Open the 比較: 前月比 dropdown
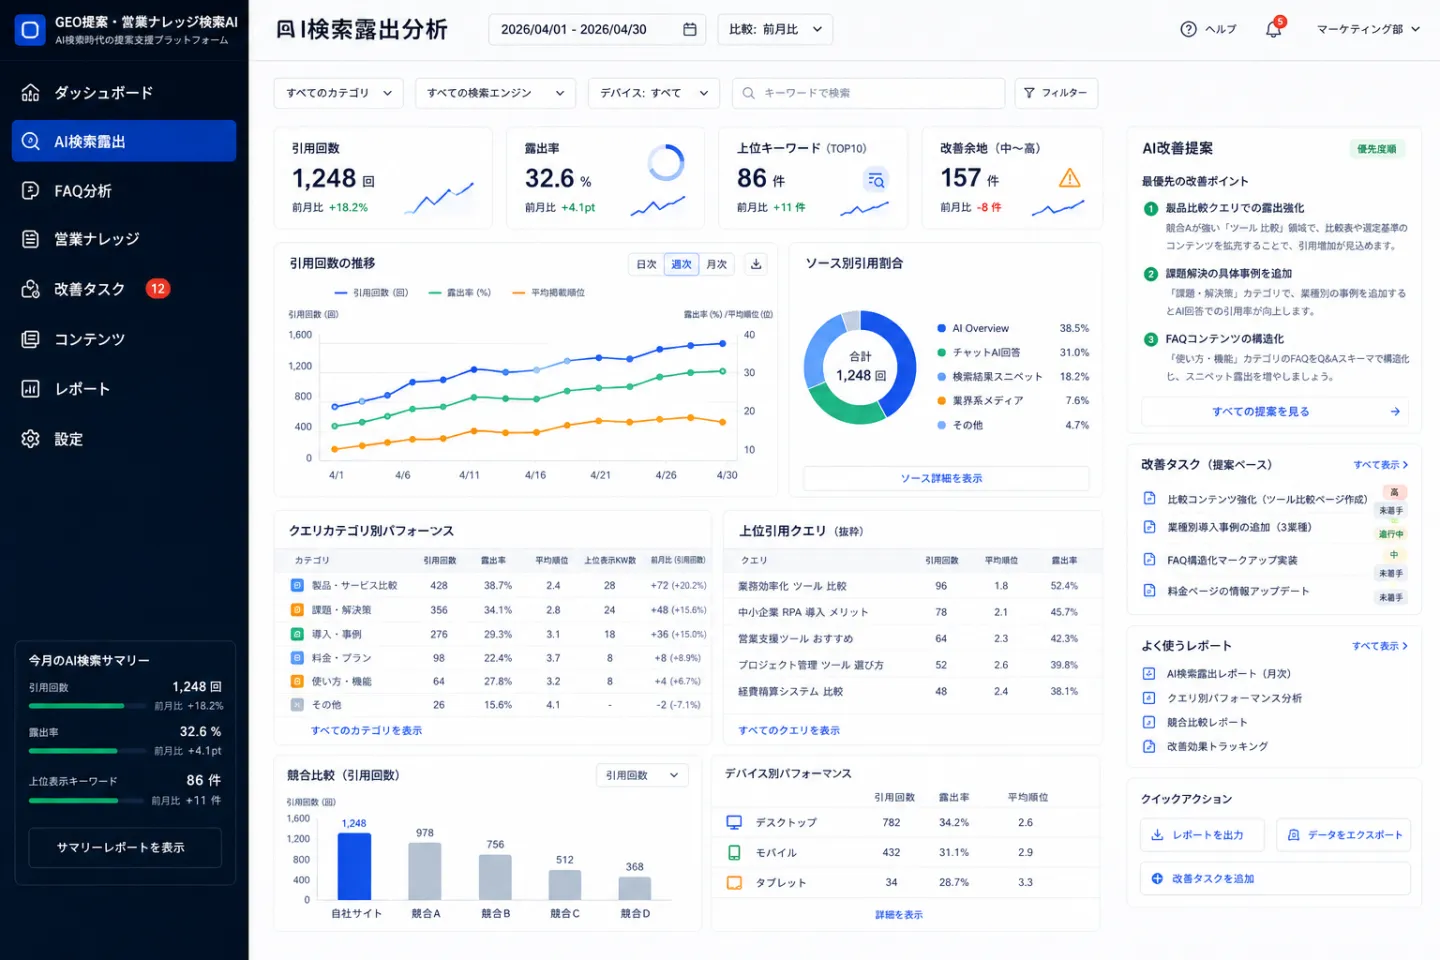1440x960 pixels. (x=775, y=29)
